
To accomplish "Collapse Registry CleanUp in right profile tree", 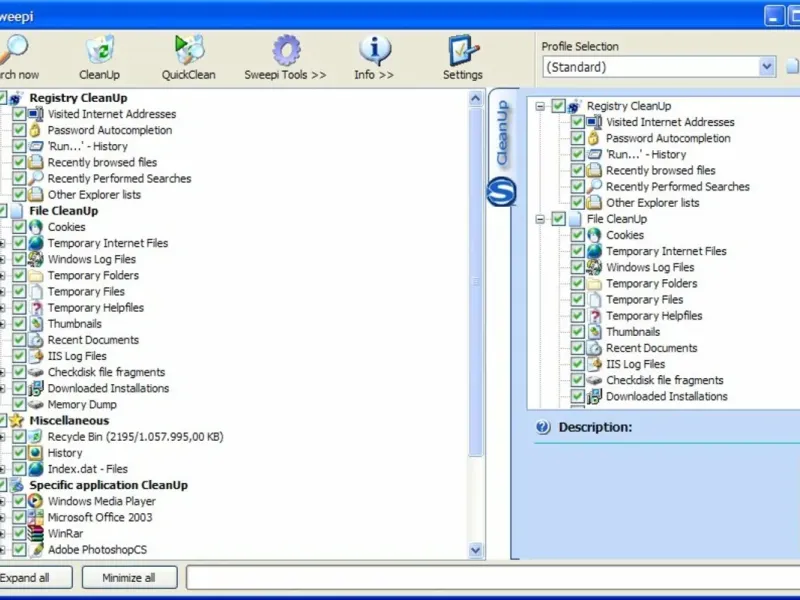I will (540, 106).
